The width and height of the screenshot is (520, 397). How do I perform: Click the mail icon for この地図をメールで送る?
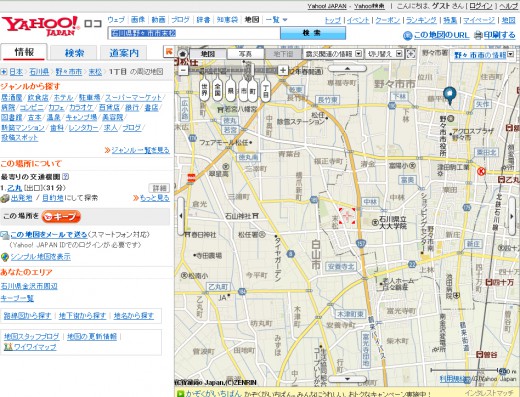tap(5, 235)
